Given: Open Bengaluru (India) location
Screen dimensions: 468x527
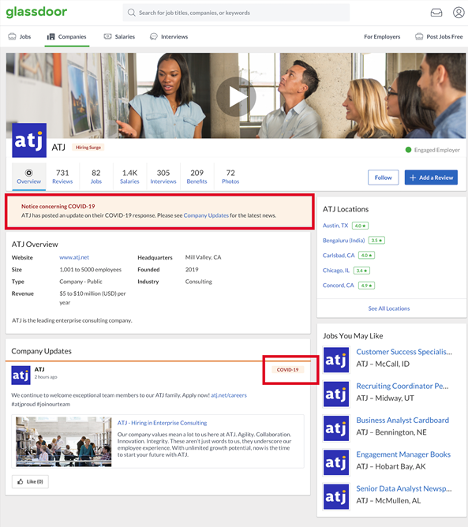Looking at the screenshot, I should (x=344, y=240).
